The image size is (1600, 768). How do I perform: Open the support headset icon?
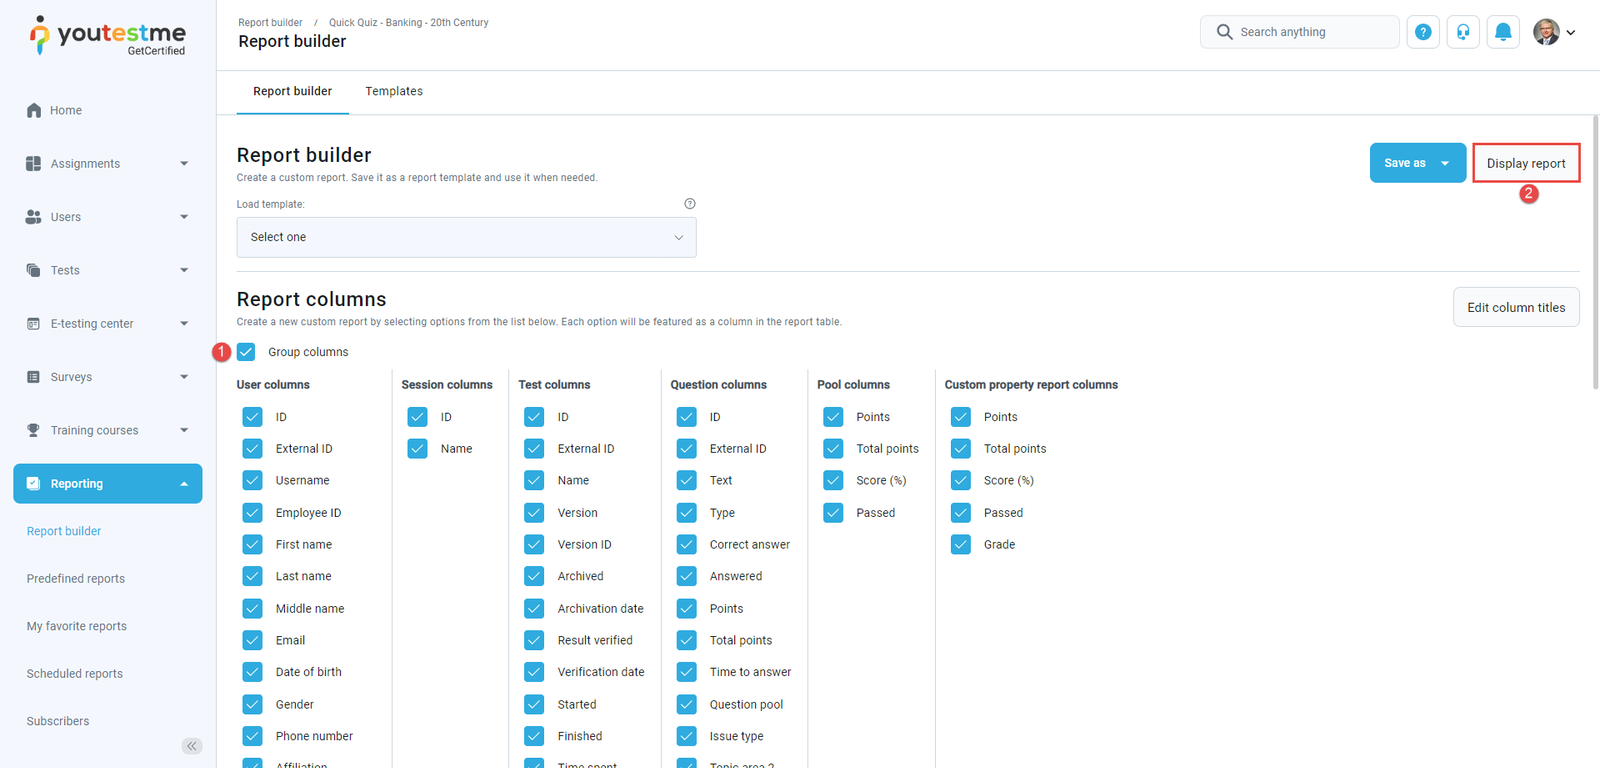(x=1463, y=32)
